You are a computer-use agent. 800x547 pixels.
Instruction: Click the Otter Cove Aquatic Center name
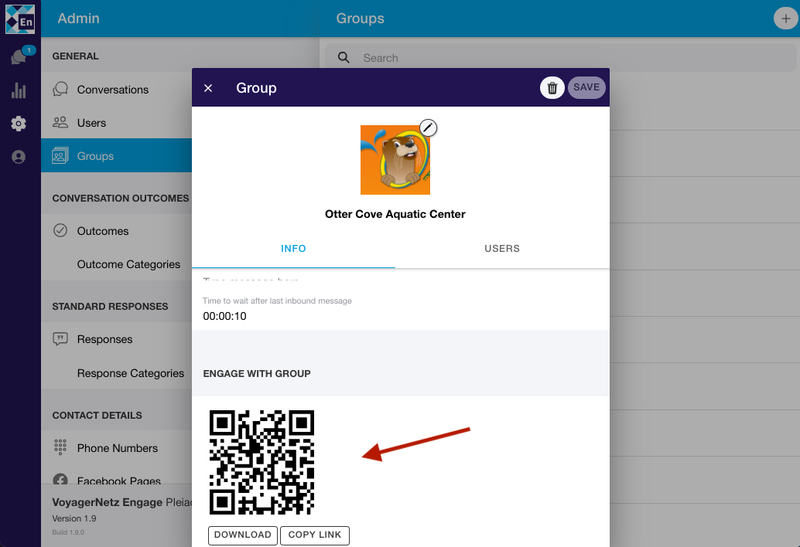(x=395, y=214)
